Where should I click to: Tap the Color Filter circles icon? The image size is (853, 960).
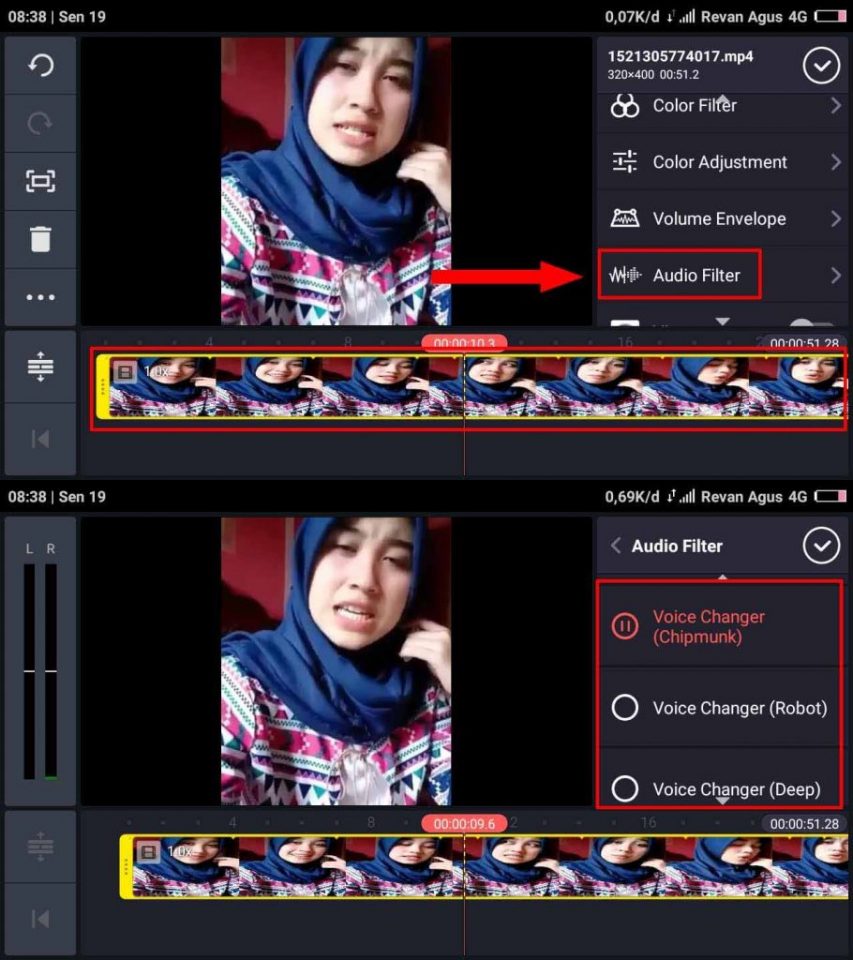coord(625,106)
